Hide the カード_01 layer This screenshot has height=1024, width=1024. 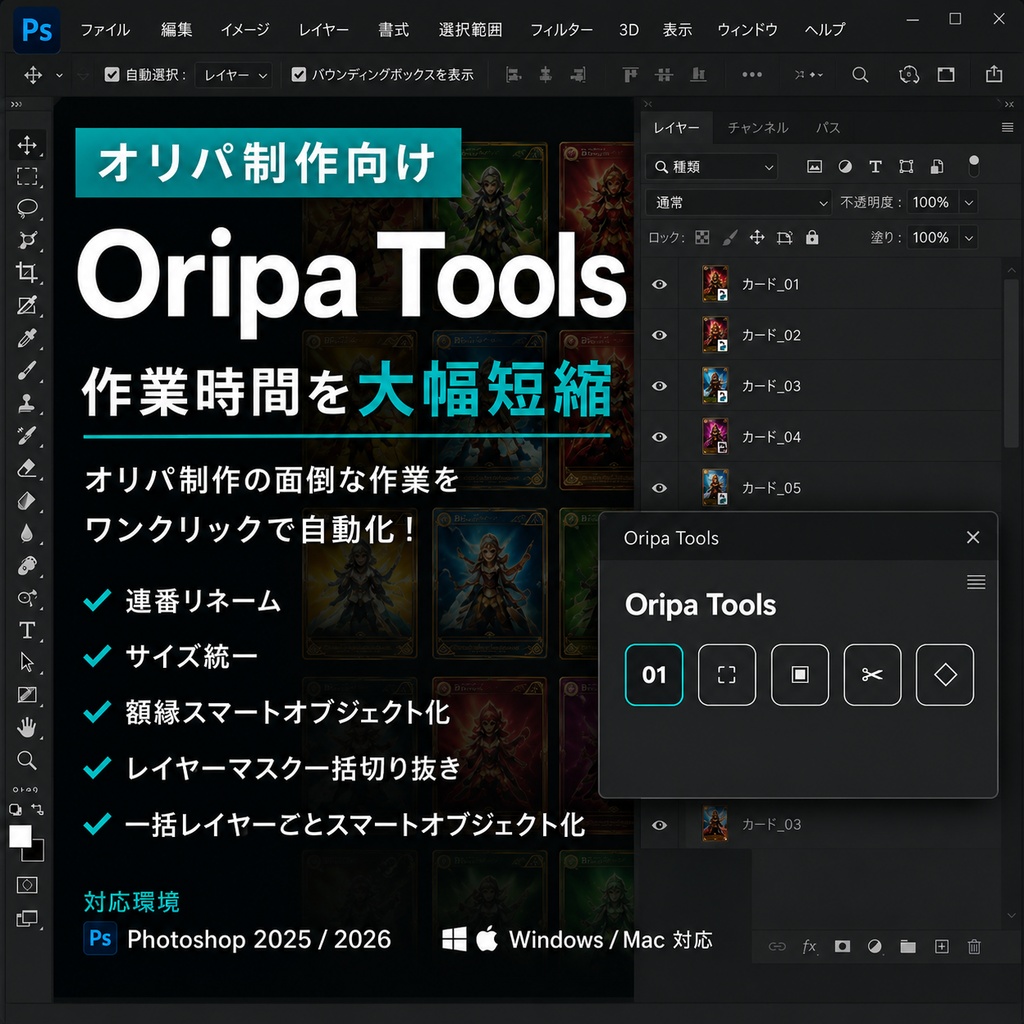click(660, 284)
